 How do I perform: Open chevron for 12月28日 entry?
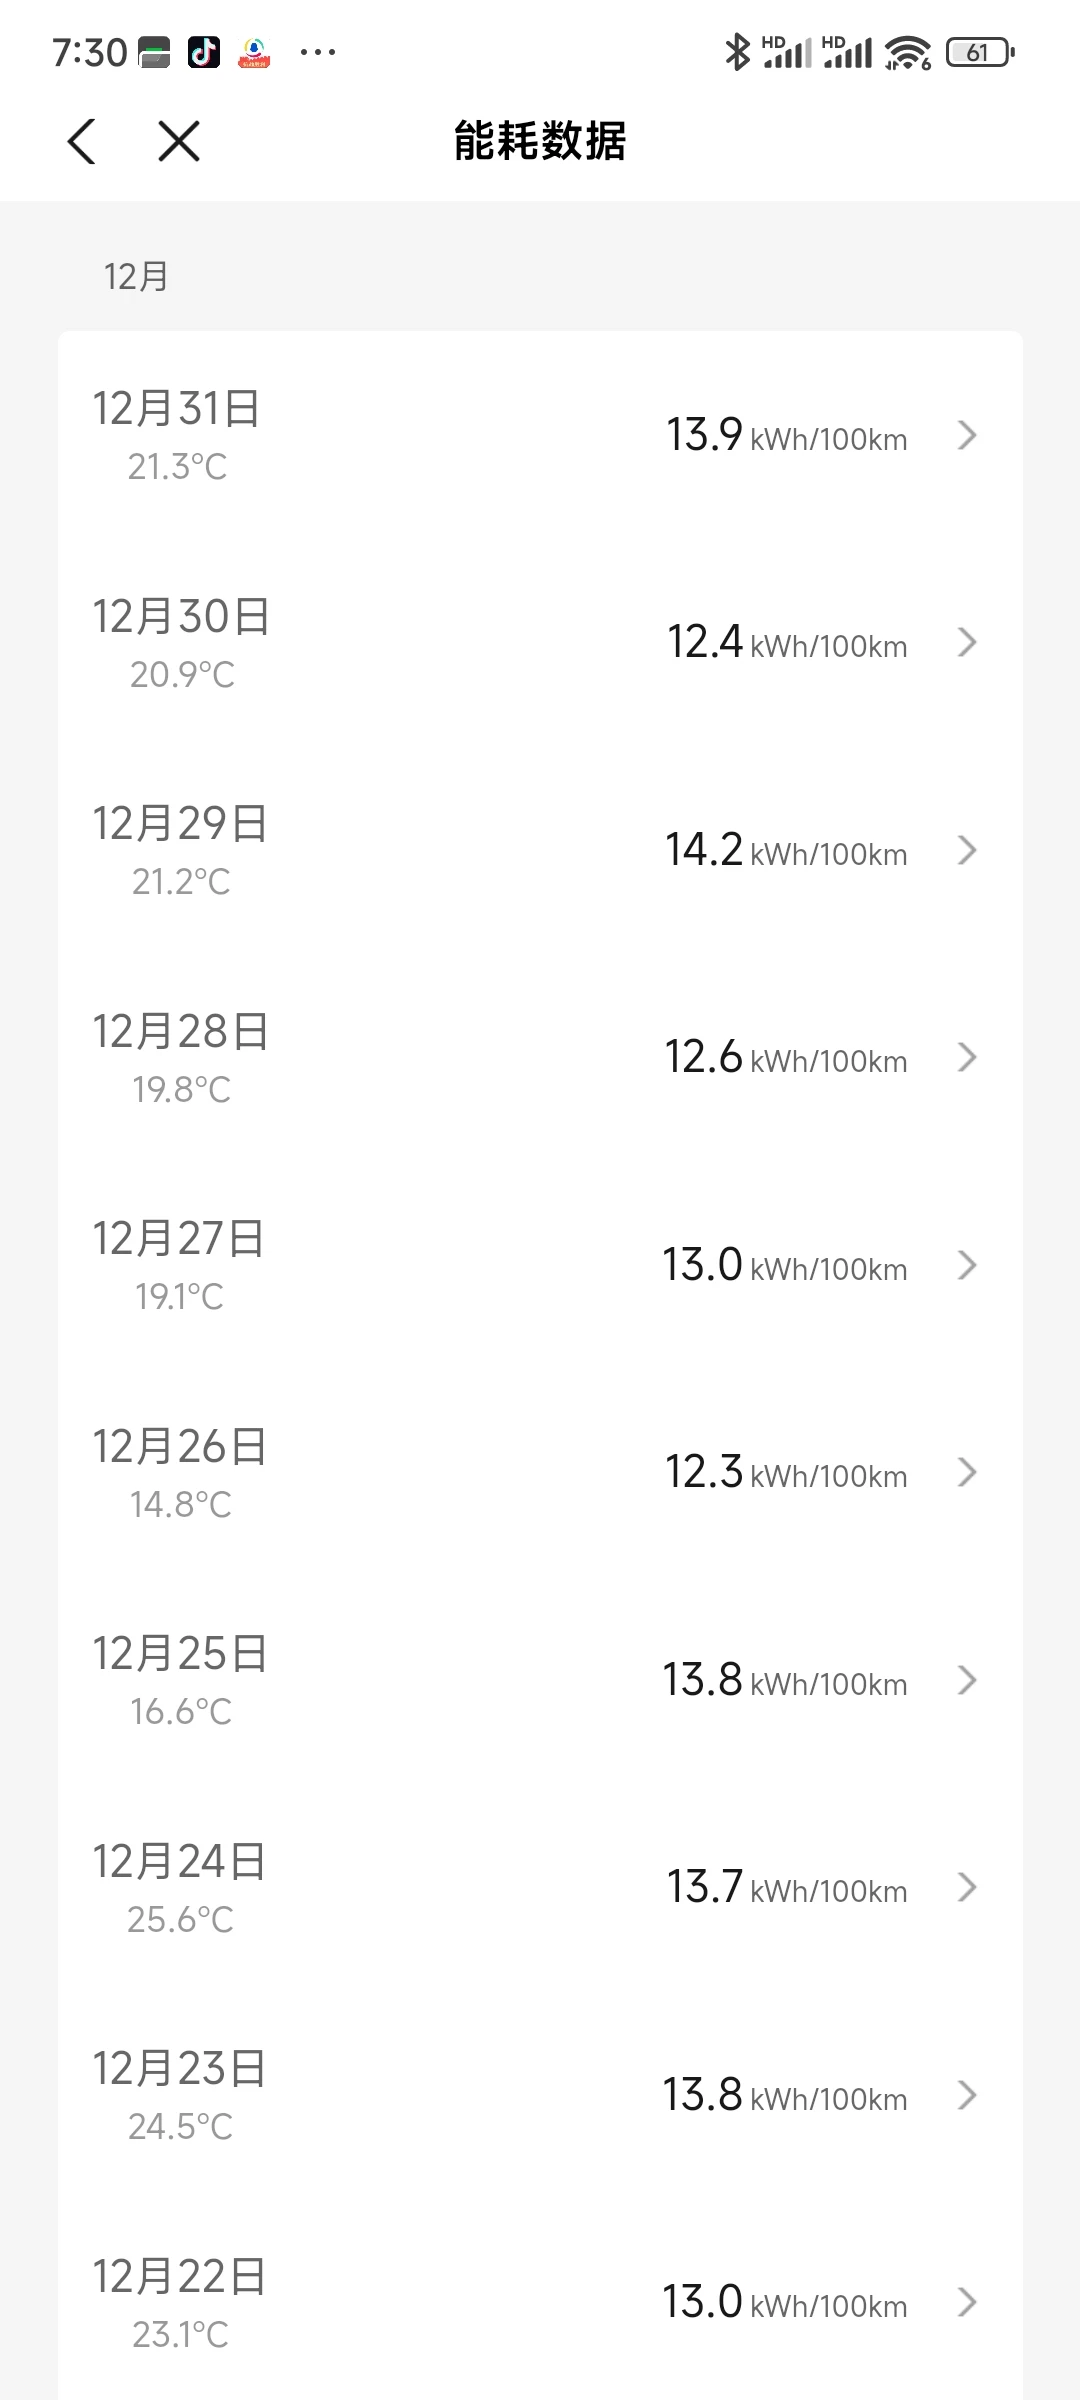pos(966,1057)
